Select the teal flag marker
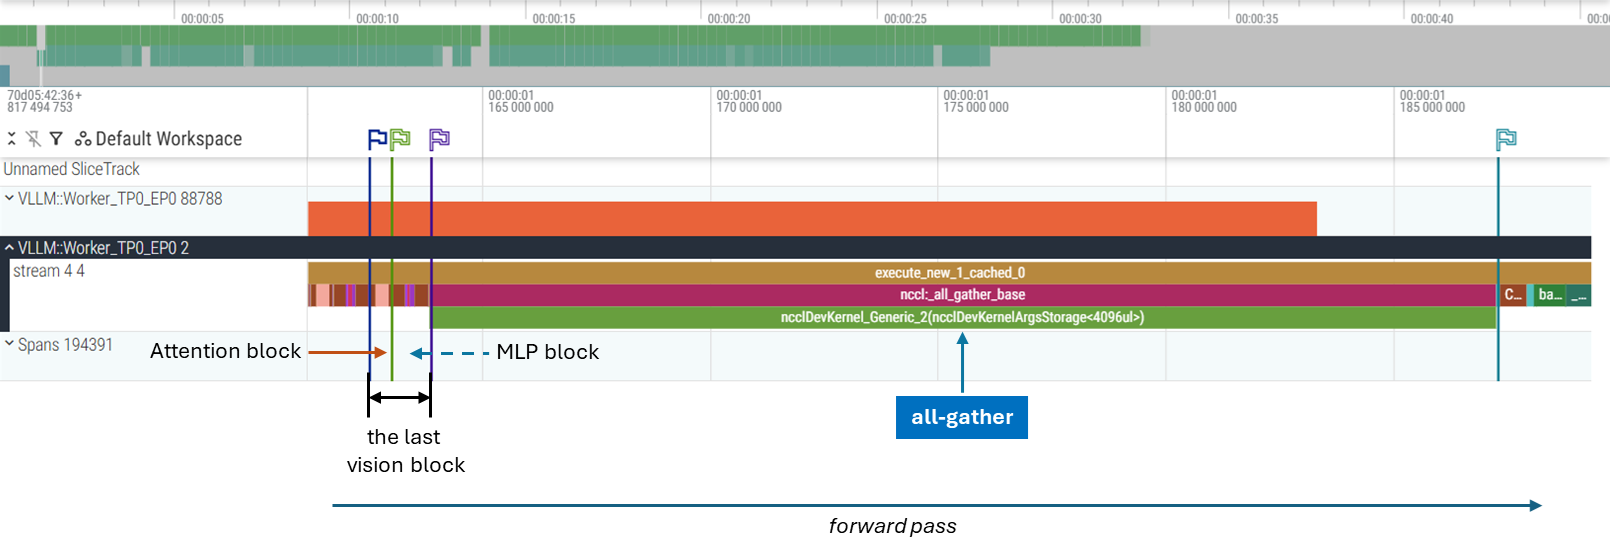Screen dimensions: 1610x554 point(1506,139)
